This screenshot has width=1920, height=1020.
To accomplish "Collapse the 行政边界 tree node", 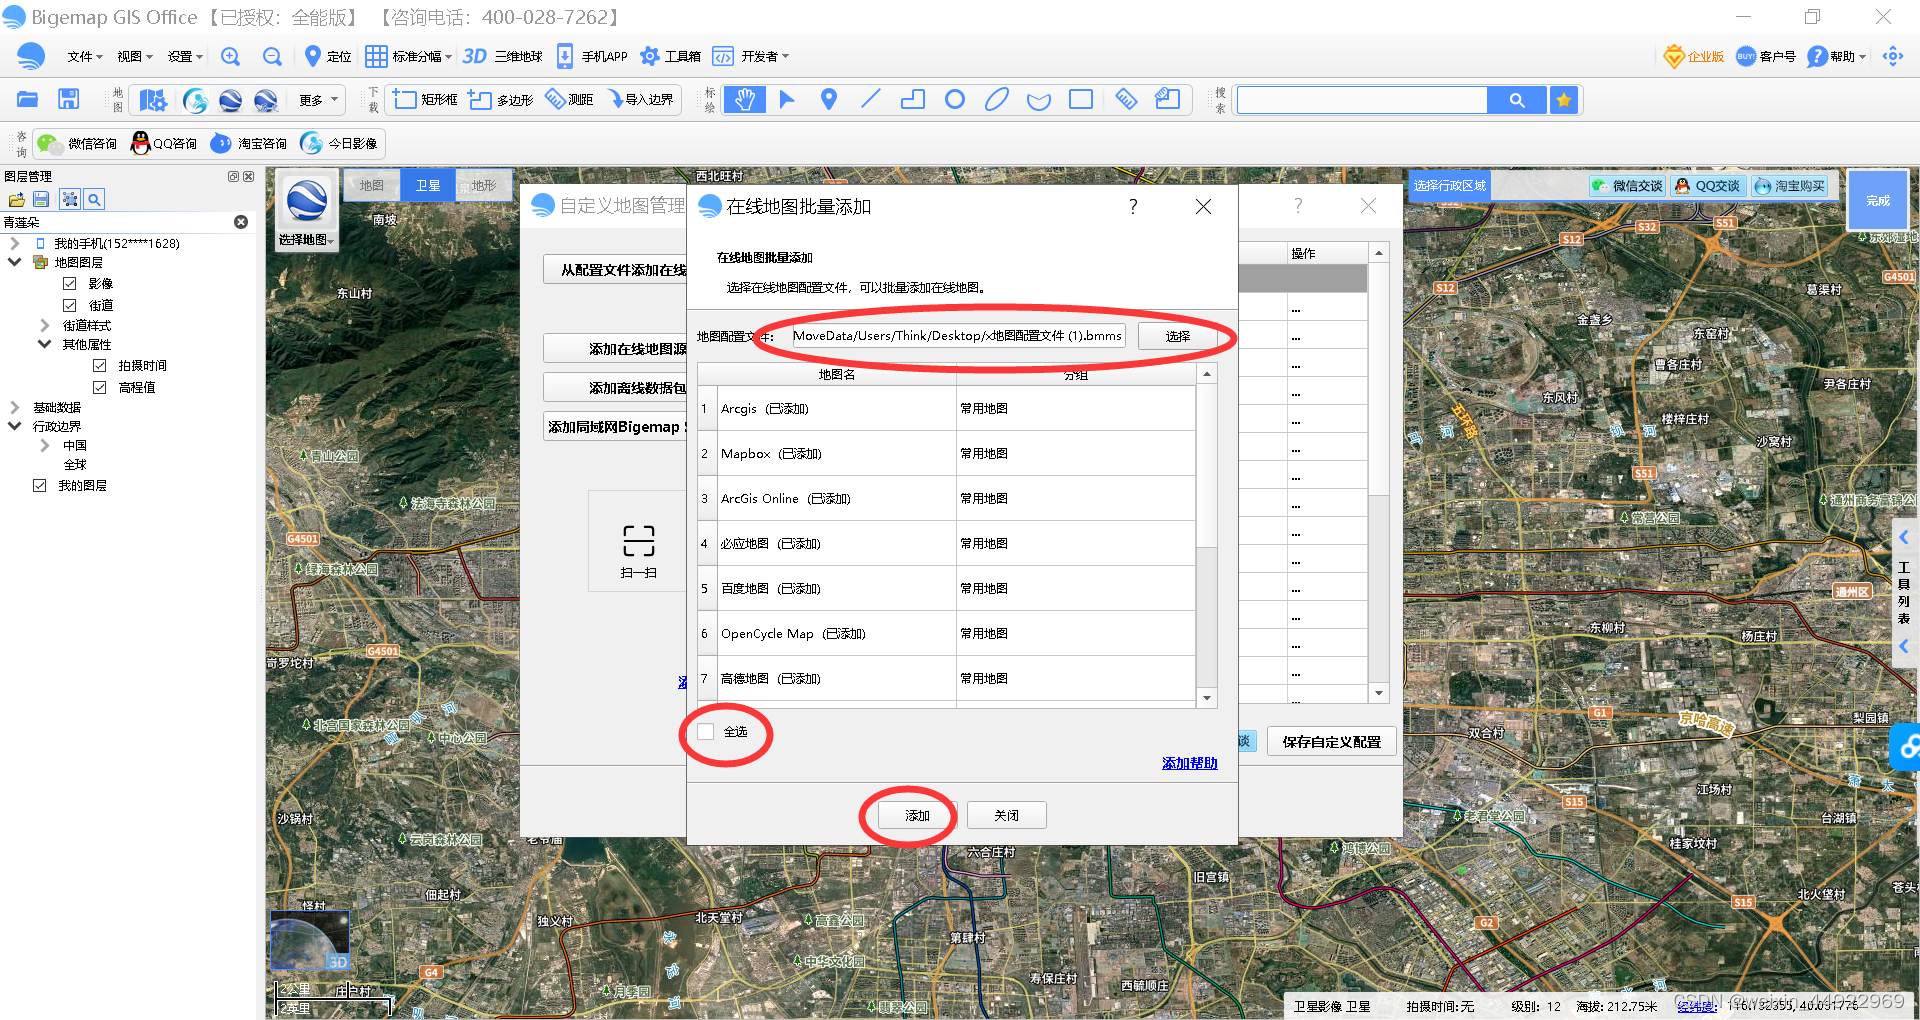I will [x=15, y=426].
